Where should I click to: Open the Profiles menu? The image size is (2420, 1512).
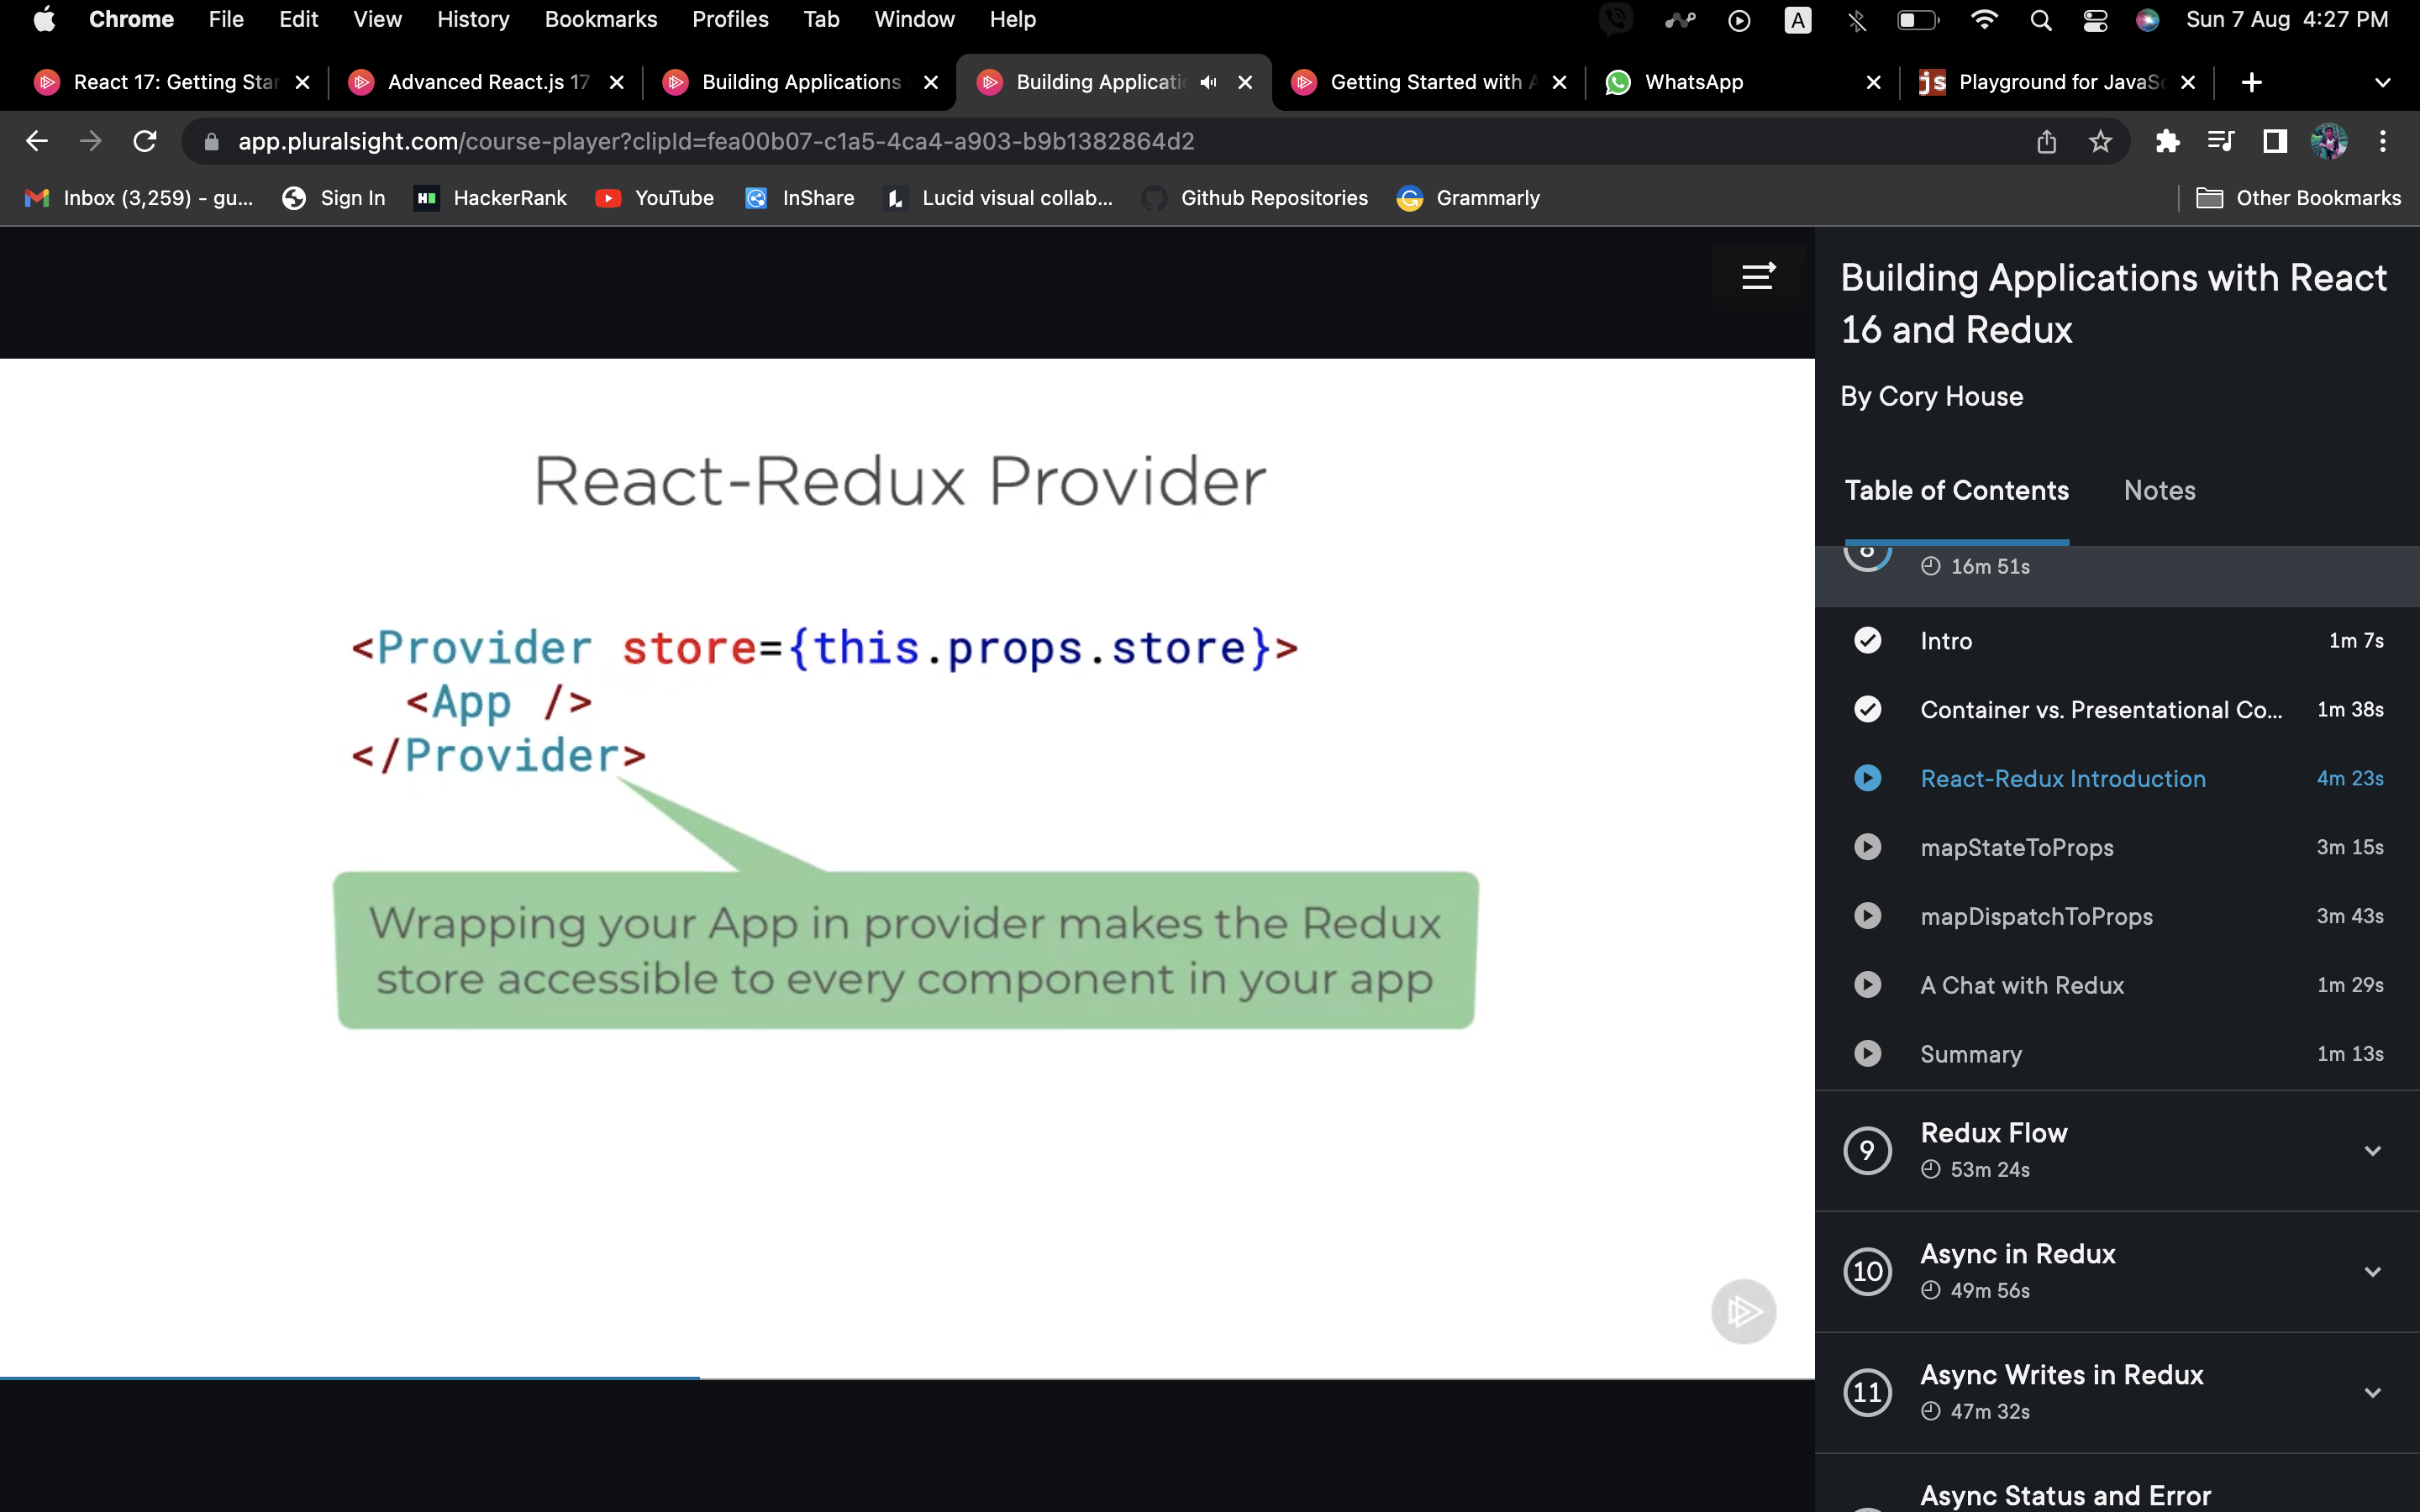(730, 19)
